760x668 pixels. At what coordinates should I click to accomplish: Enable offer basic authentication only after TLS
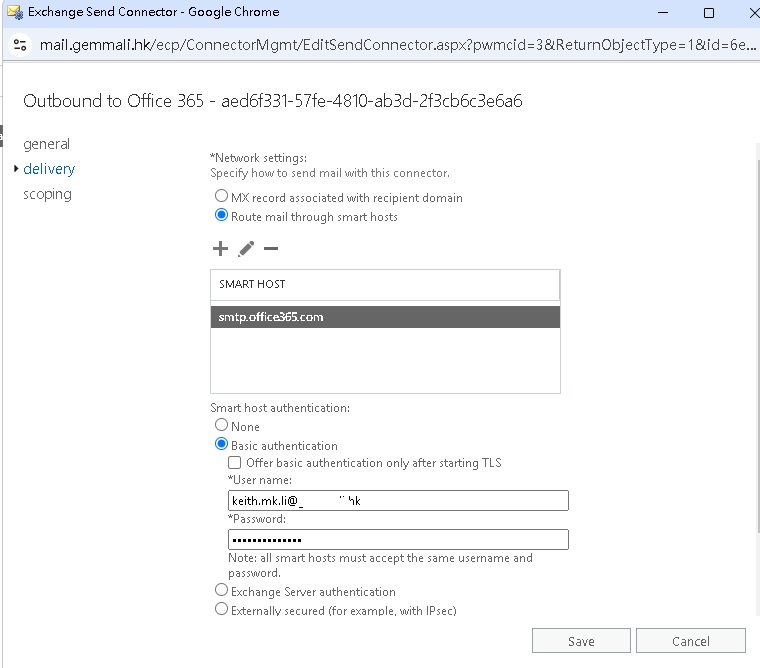[x=235, y=462]
